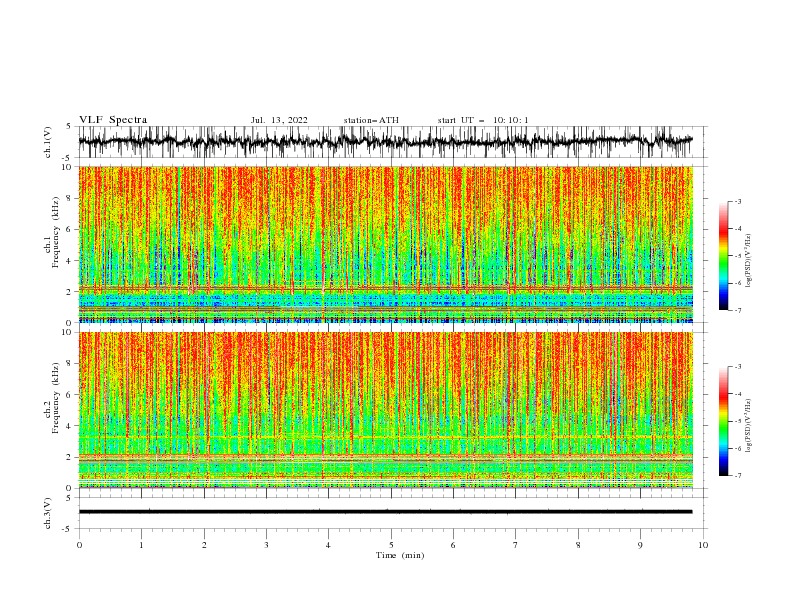Viewport: 792px width, 612px height.
Task: Click ch.1 frequency tick label "8"
Action: point(69,198)
